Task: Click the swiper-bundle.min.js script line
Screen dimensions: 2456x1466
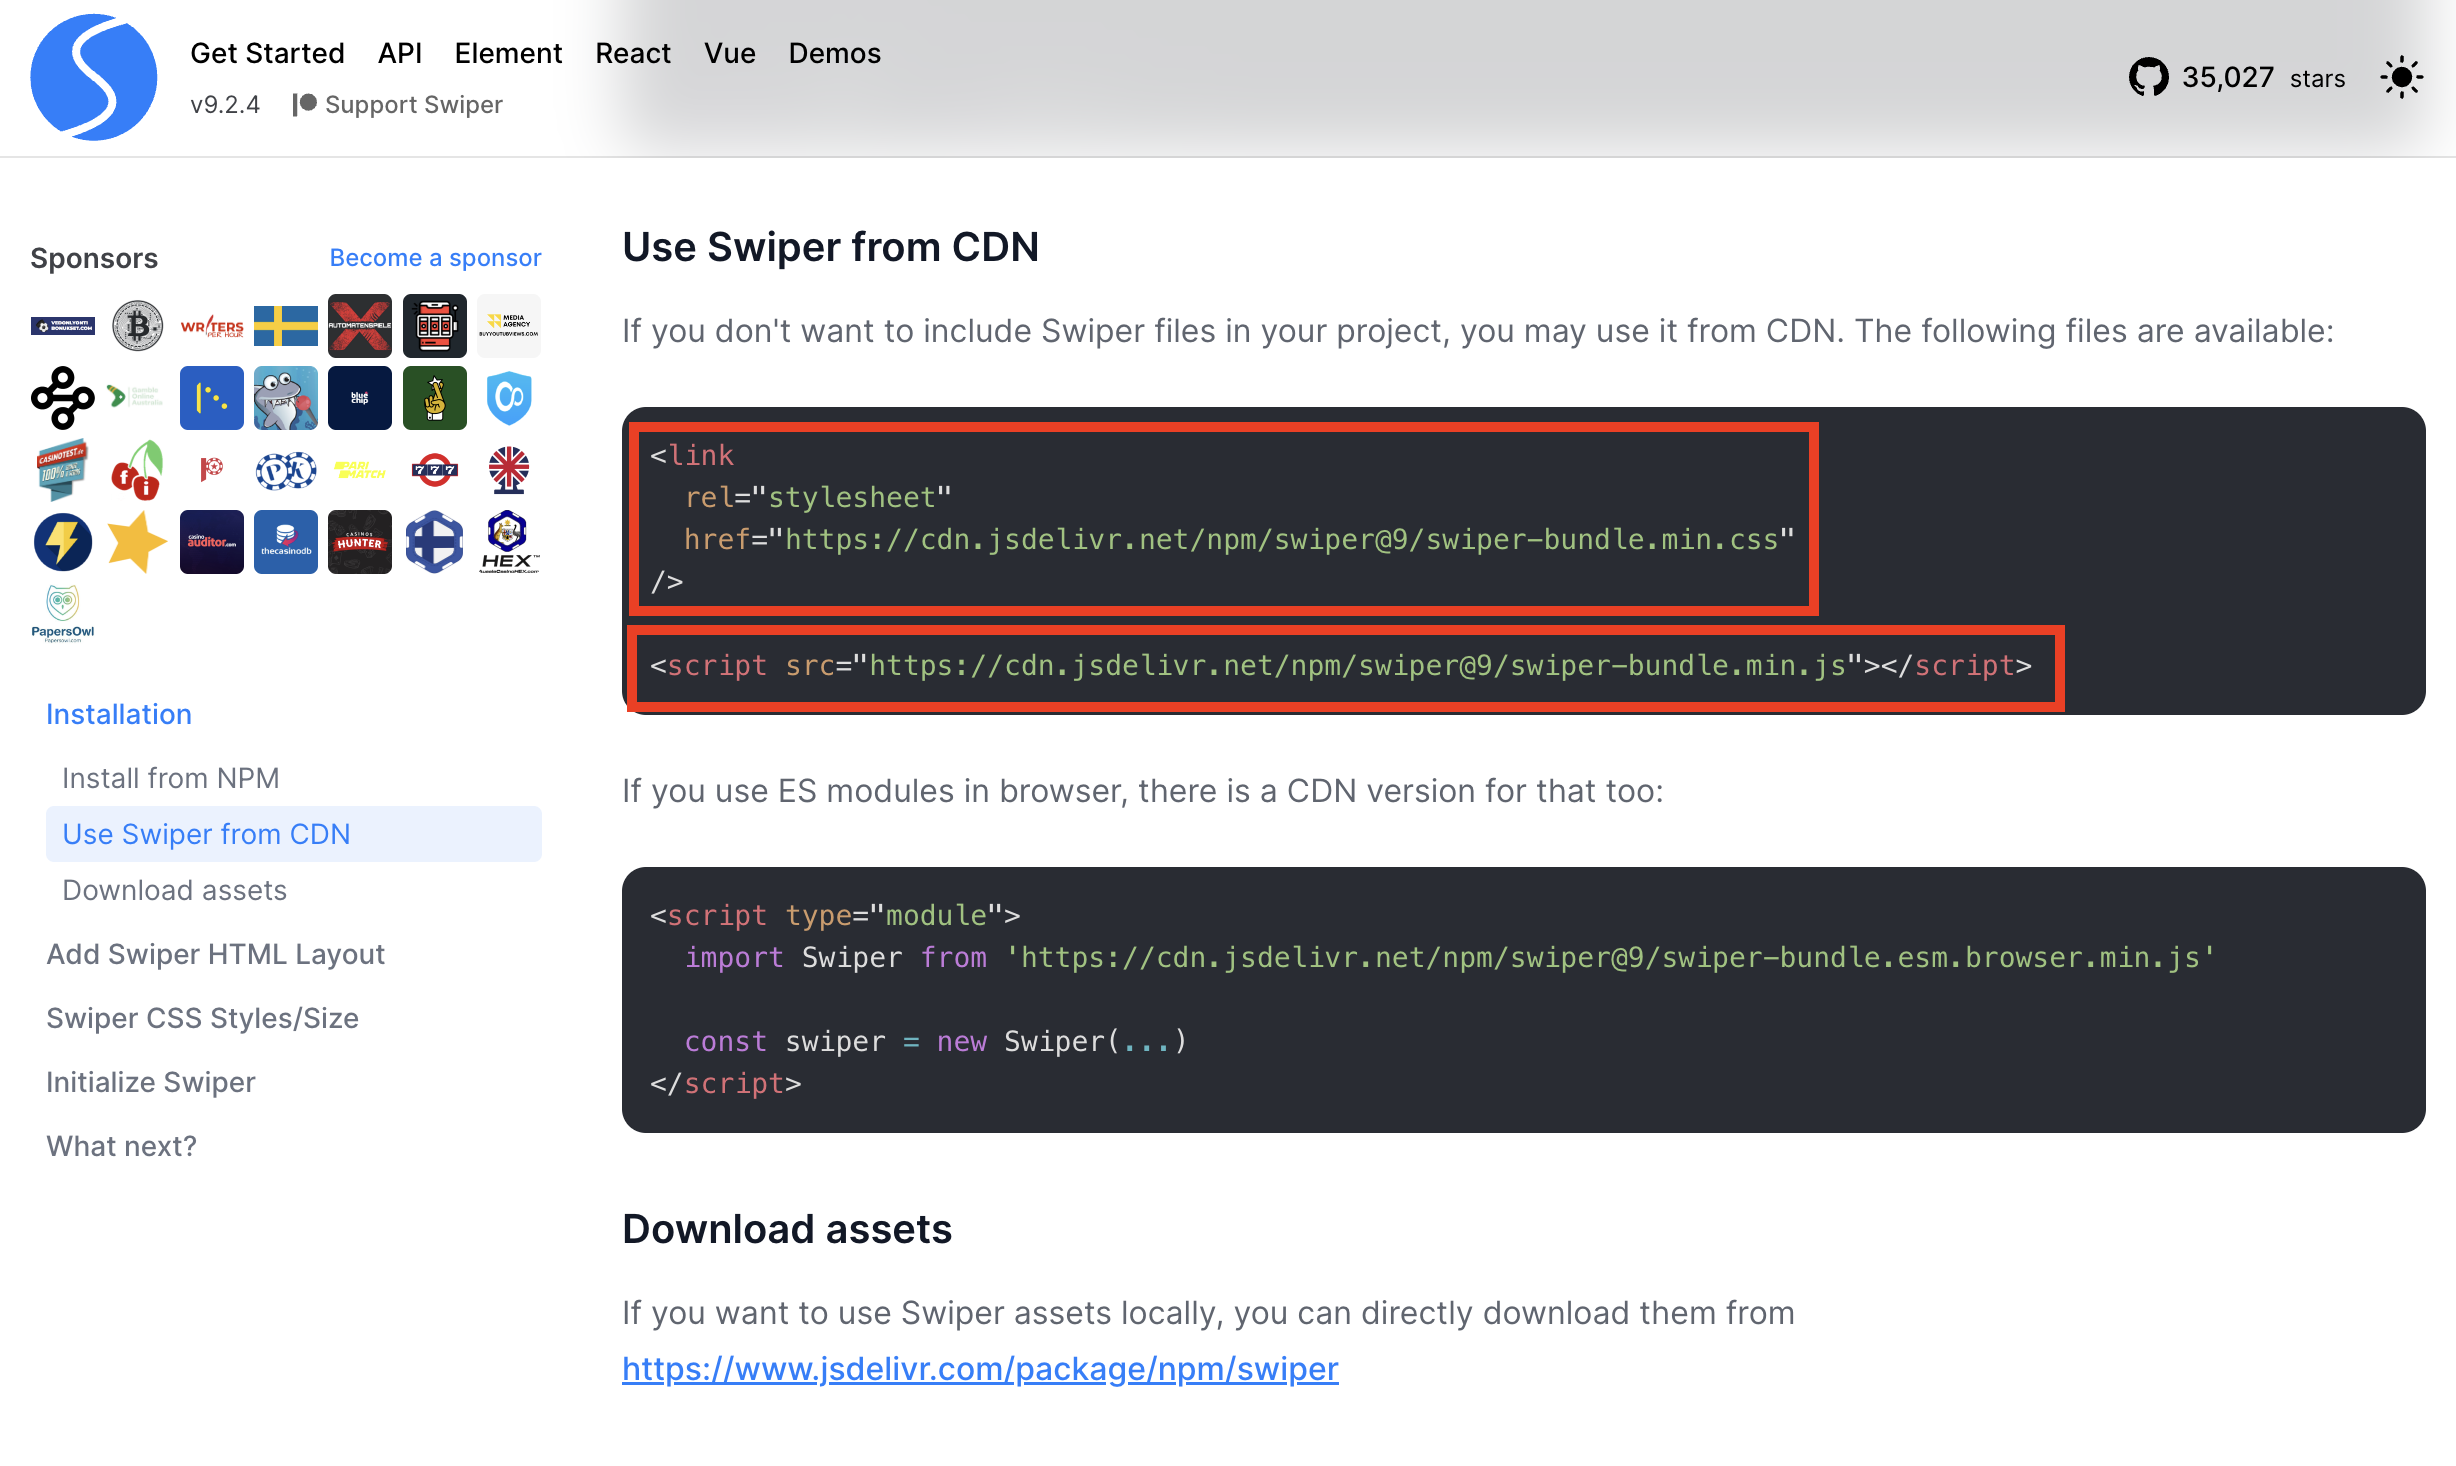Action: (x=1340, y=666)
